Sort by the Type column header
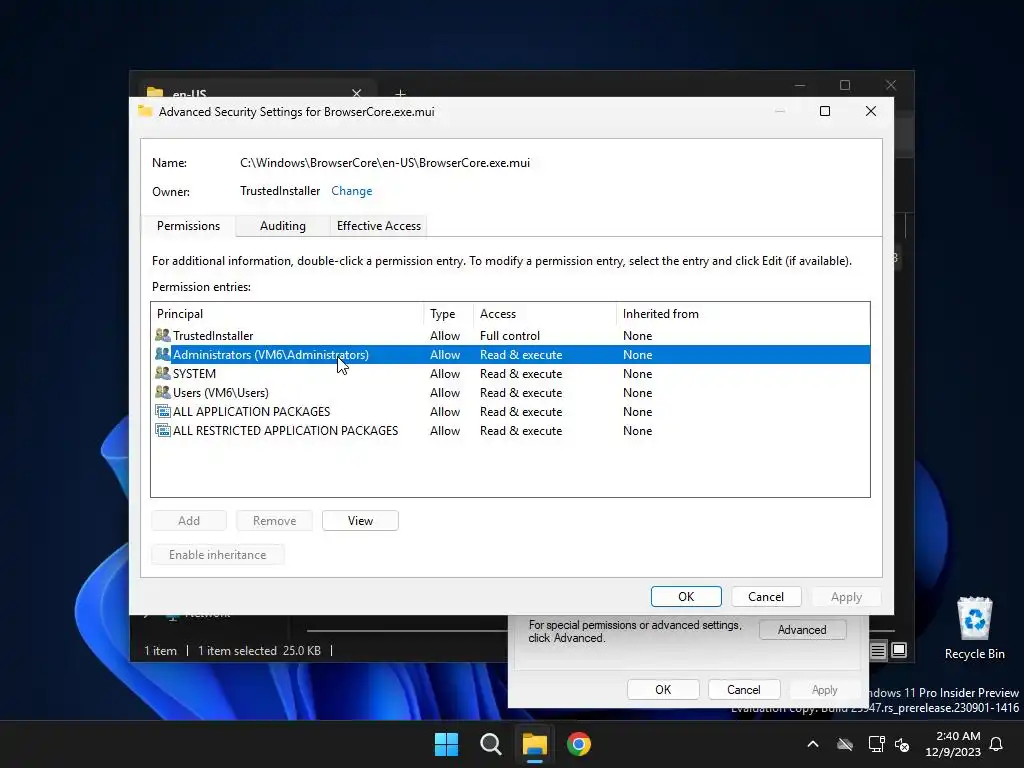 [x=448, y=314]
